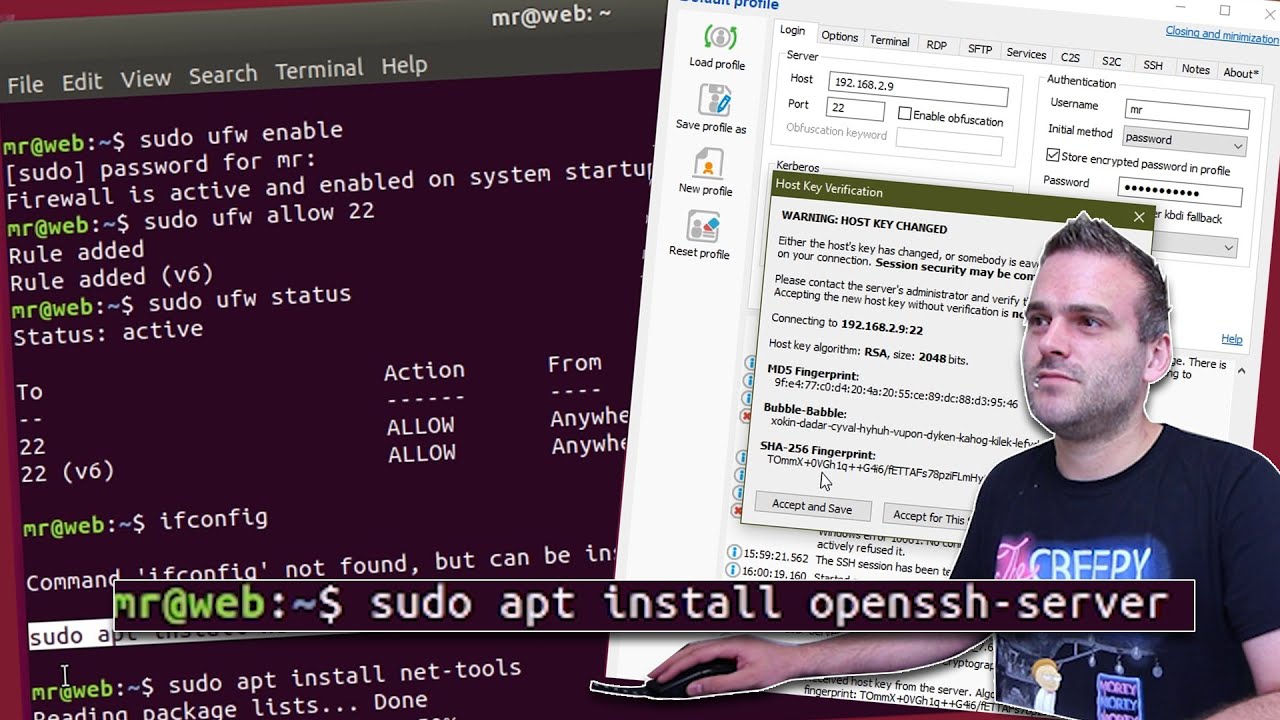Click info icon beside 15:59:21.562 log entry
This screenshot has height=720, width=1280.
733,552
